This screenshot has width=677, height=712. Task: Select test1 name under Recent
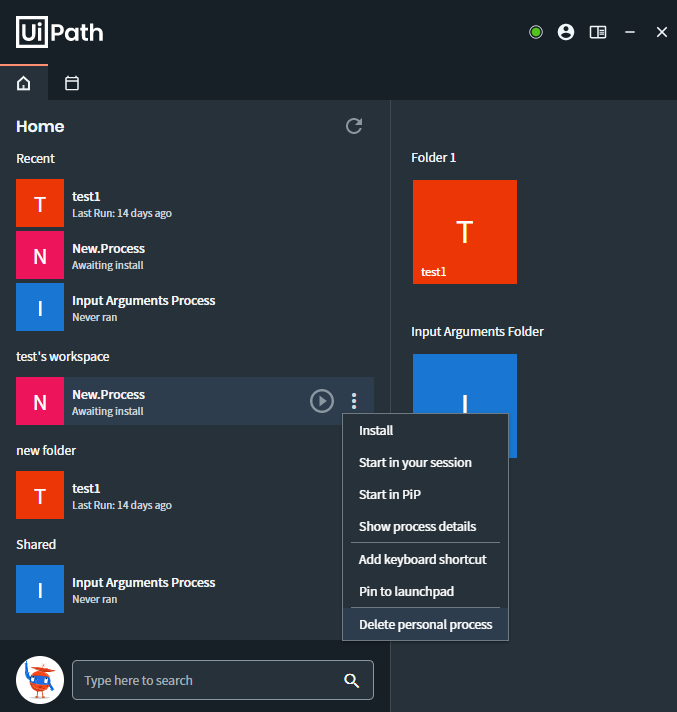coord(86,197)
